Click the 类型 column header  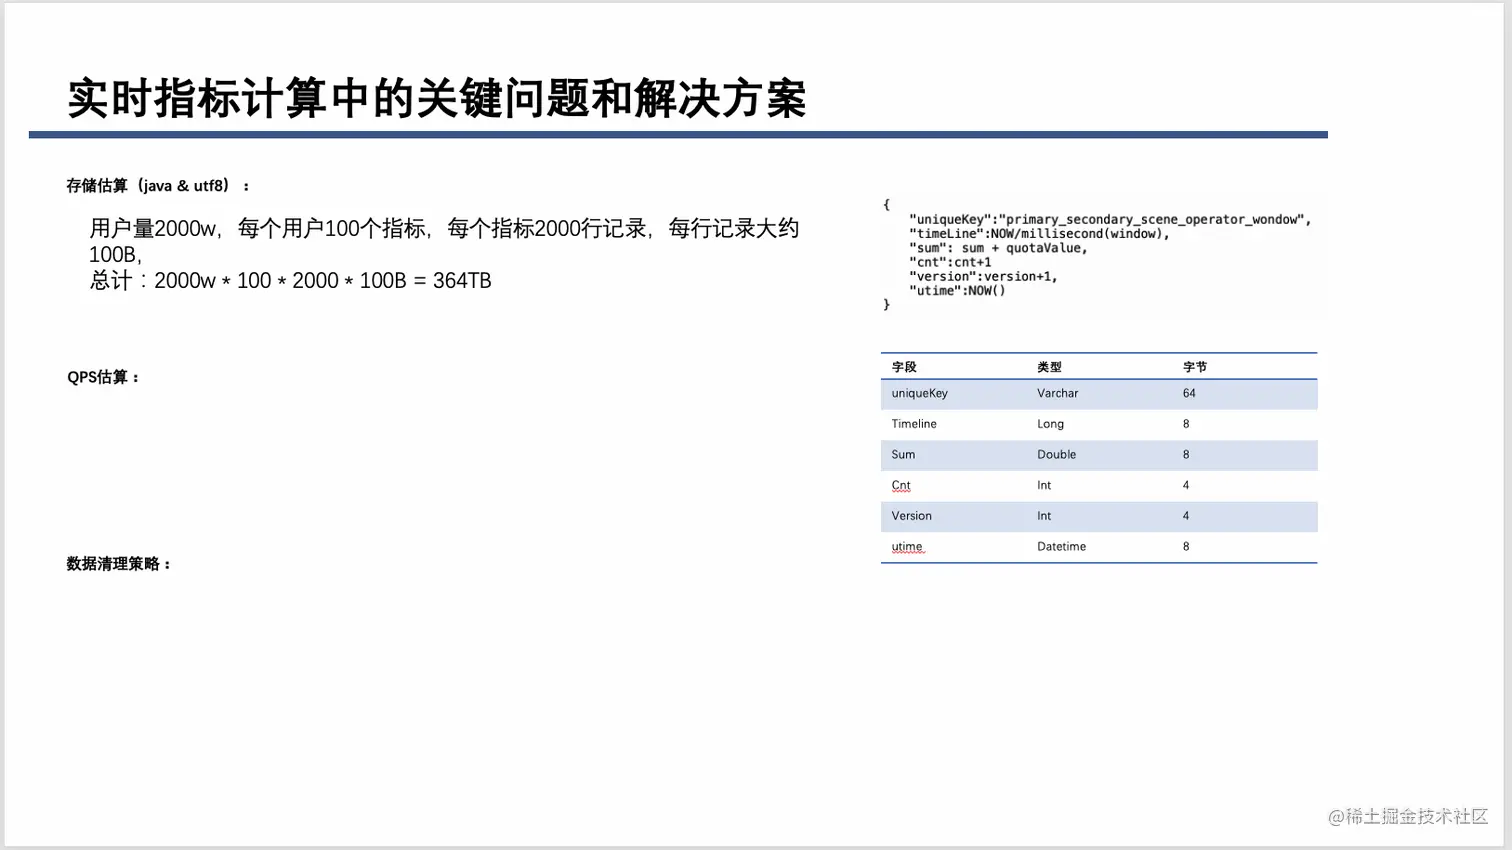tap(1049, 367)
